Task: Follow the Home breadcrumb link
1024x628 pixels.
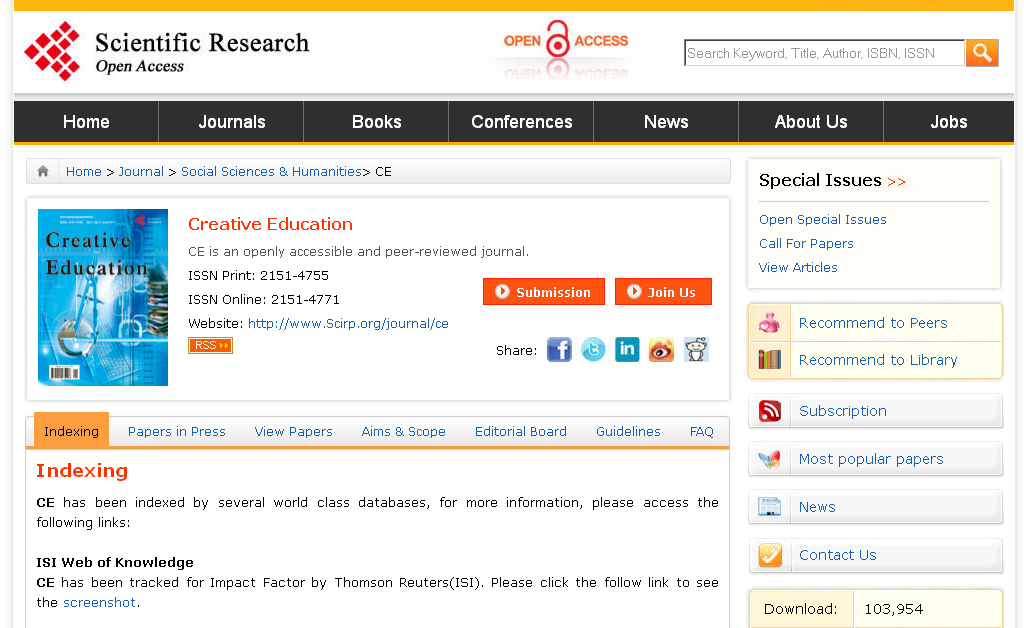Action: 84,172
